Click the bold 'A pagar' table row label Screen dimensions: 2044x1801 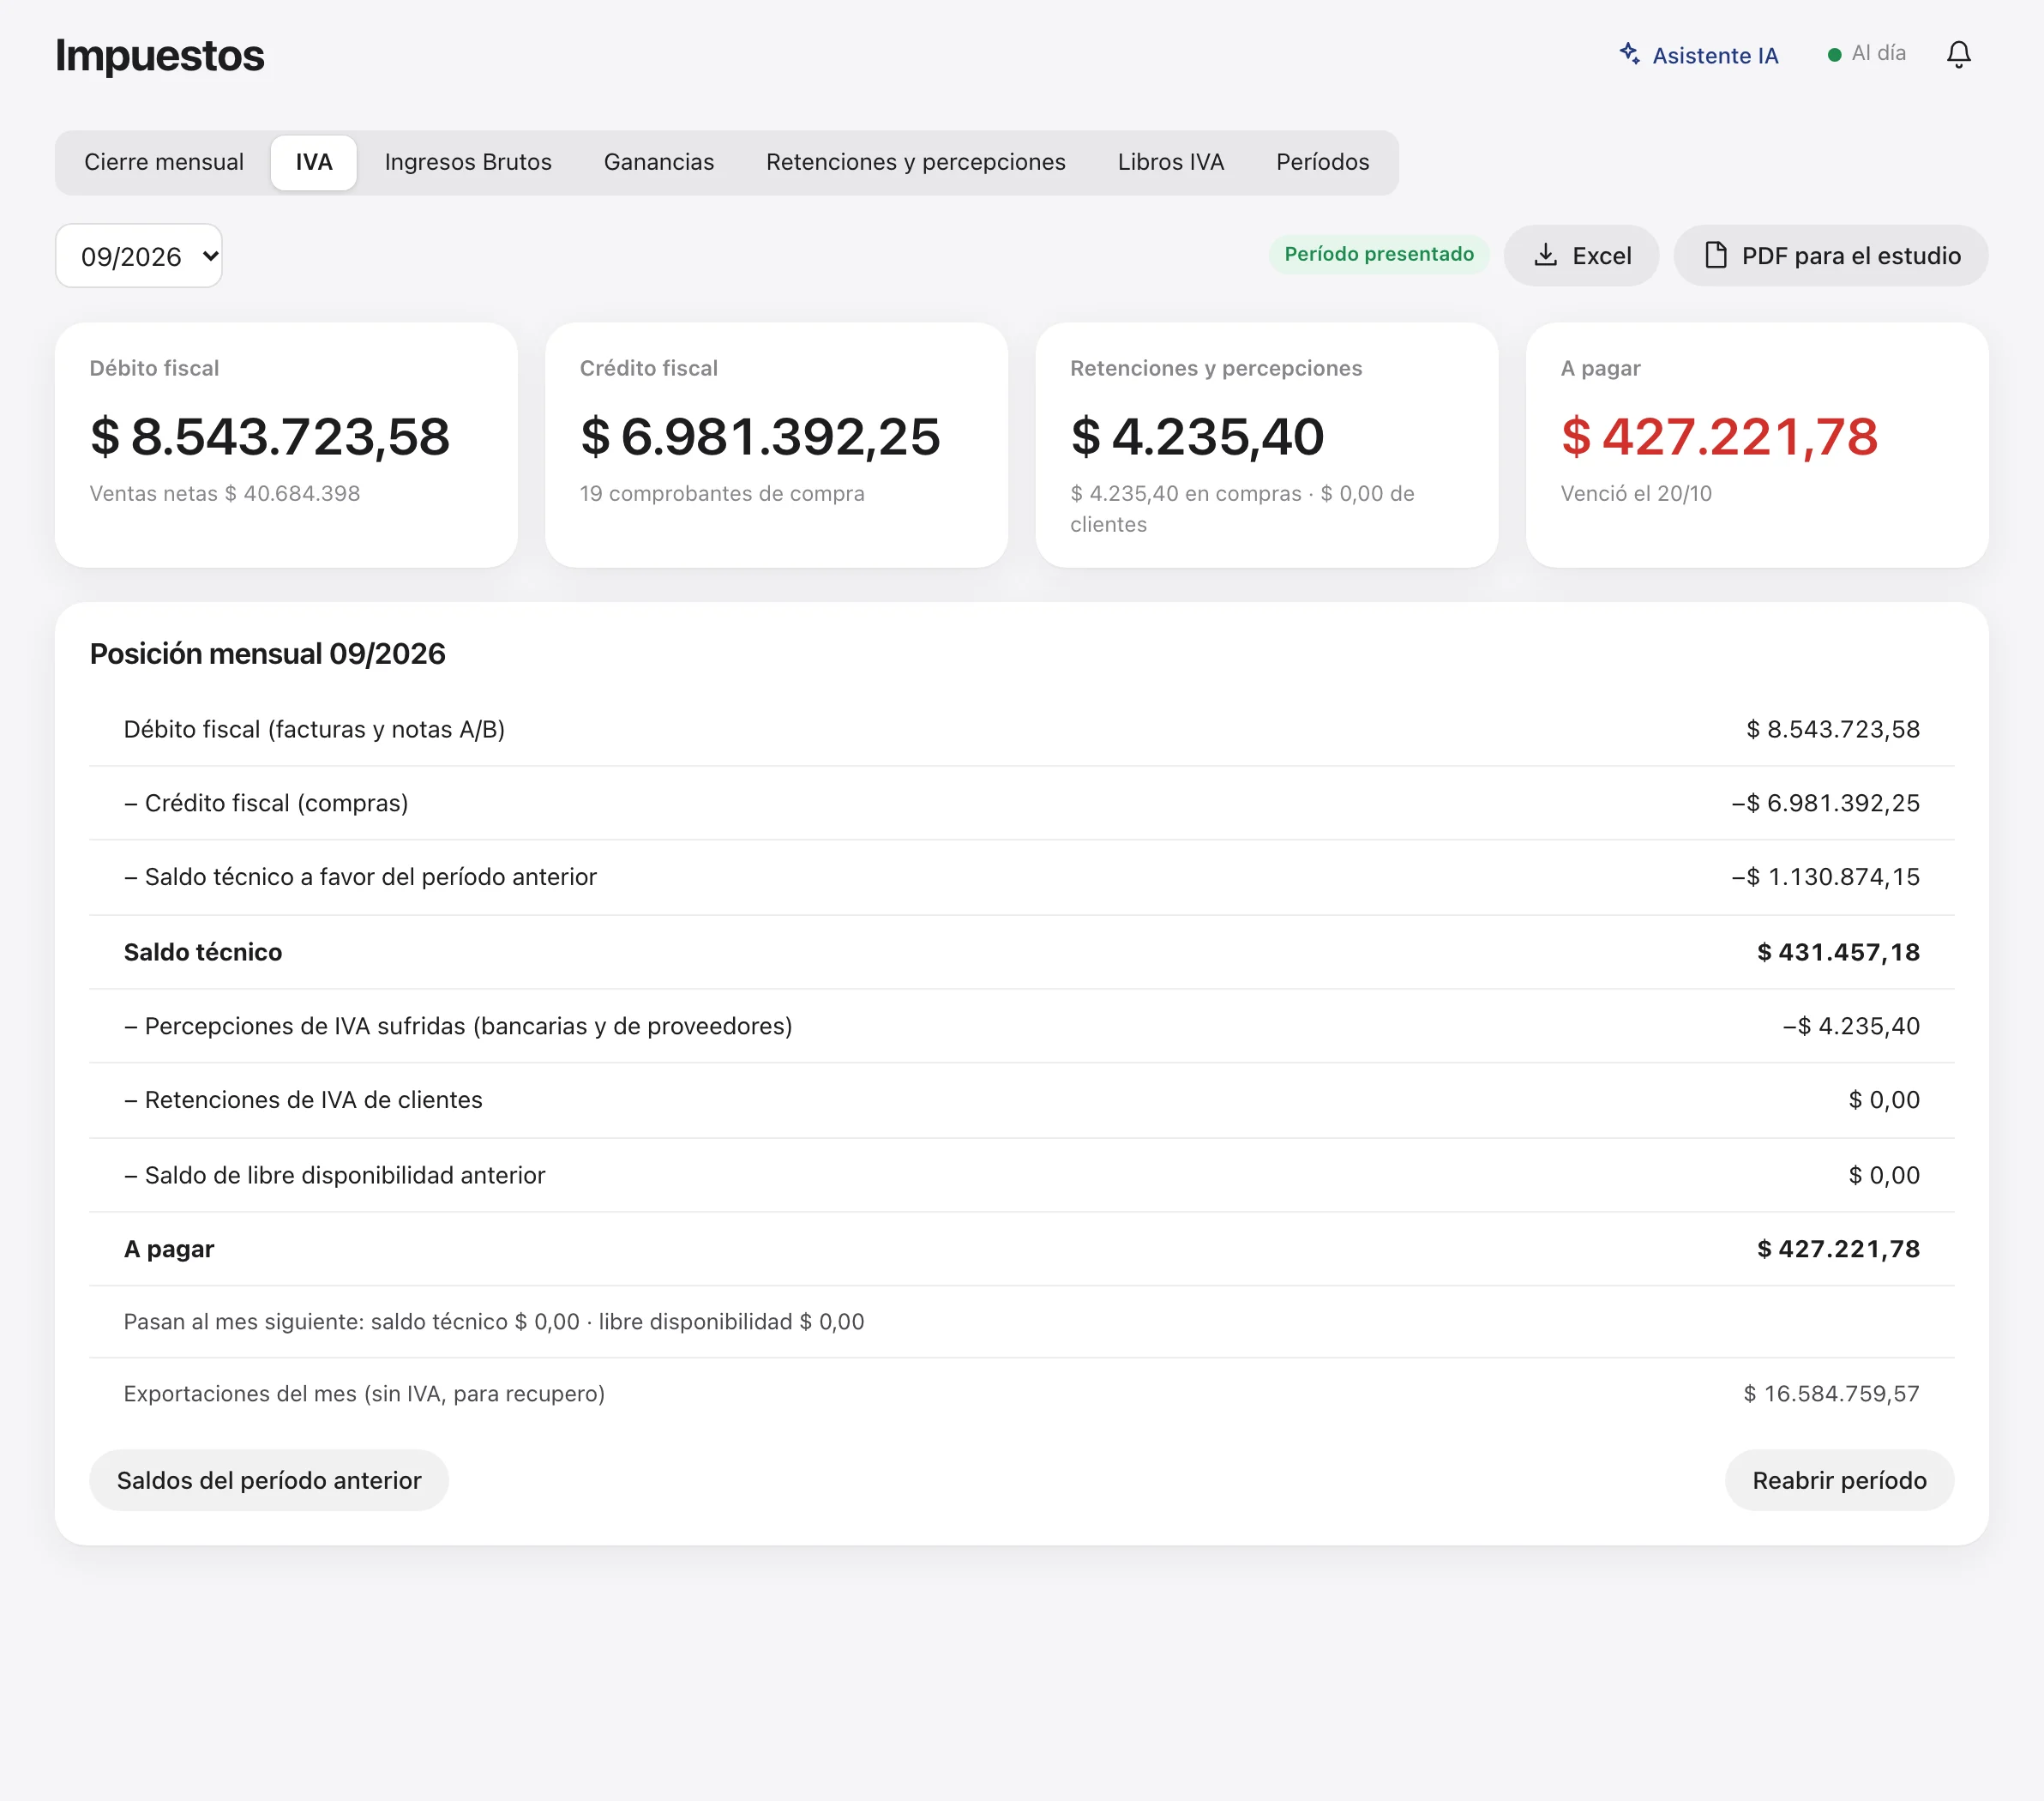[169, 1249]
